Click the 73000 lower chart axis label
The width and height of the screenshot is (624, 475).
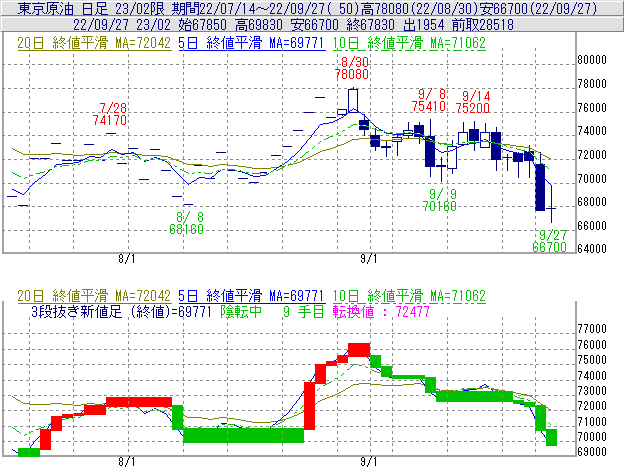click(592, 391)
